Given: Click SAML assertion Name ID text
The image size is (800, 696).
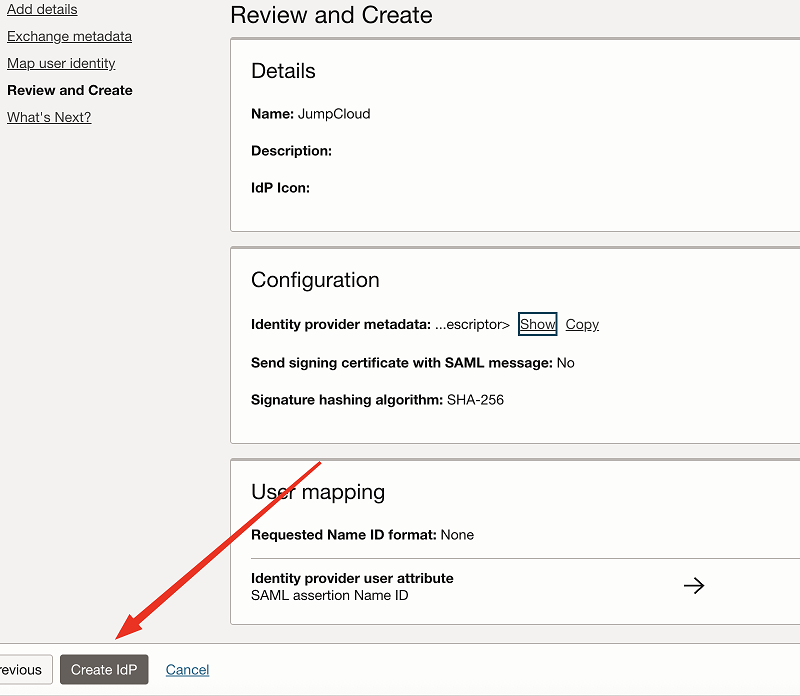Looking at the screenshot, I should 330,595.
